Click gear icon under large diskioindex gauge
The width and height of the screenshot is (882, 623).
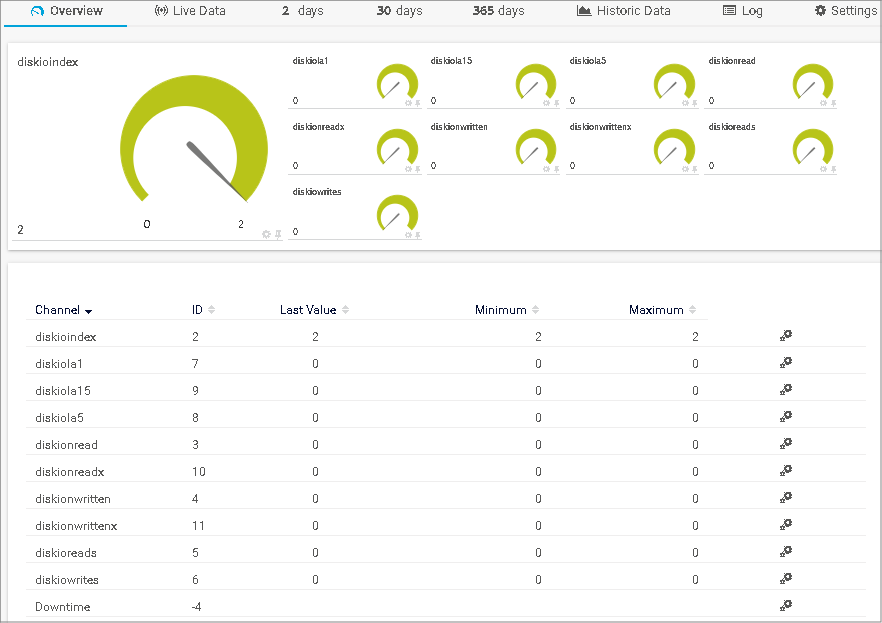[x=266, y=234]
